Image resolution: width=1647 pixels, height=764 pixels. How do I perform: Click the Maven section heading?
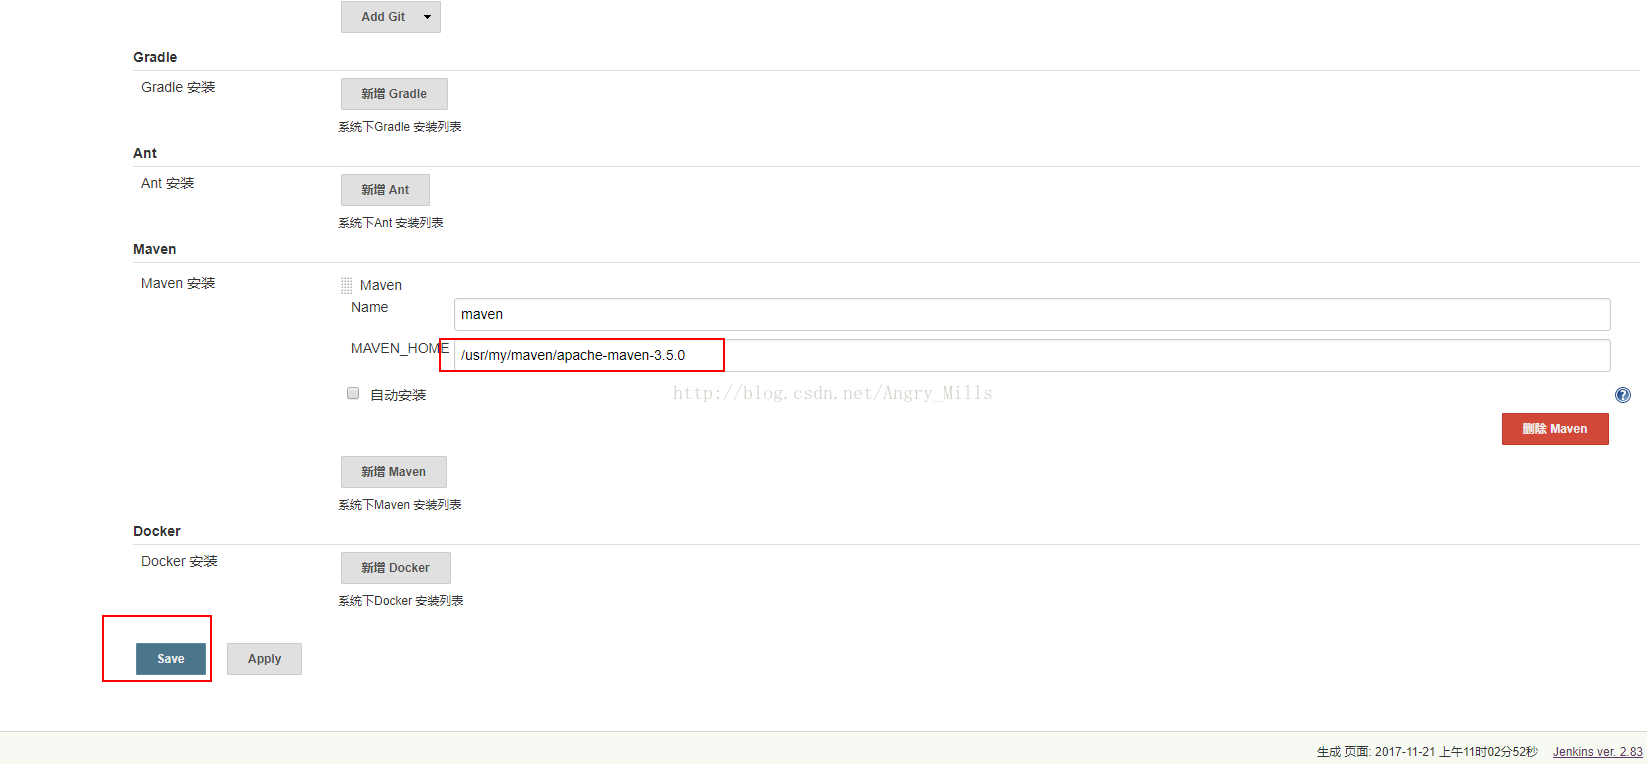pos(154,249)
